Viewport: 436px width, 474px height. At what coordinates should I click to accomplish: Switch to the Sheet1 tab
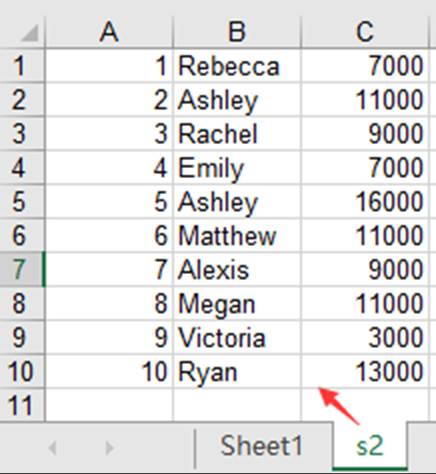pos(262,446)
